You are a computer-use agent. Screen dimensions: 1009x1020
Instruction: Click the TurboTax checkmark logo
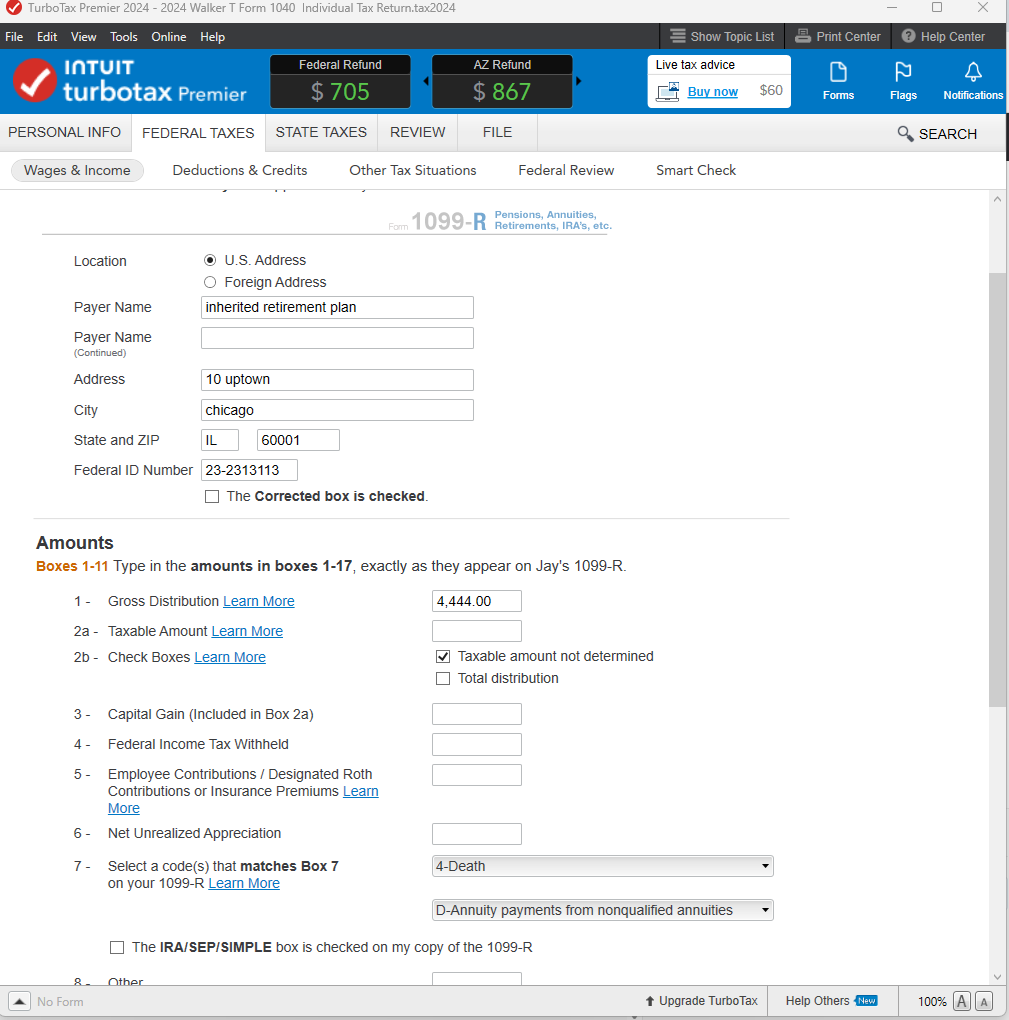(34, 80)
